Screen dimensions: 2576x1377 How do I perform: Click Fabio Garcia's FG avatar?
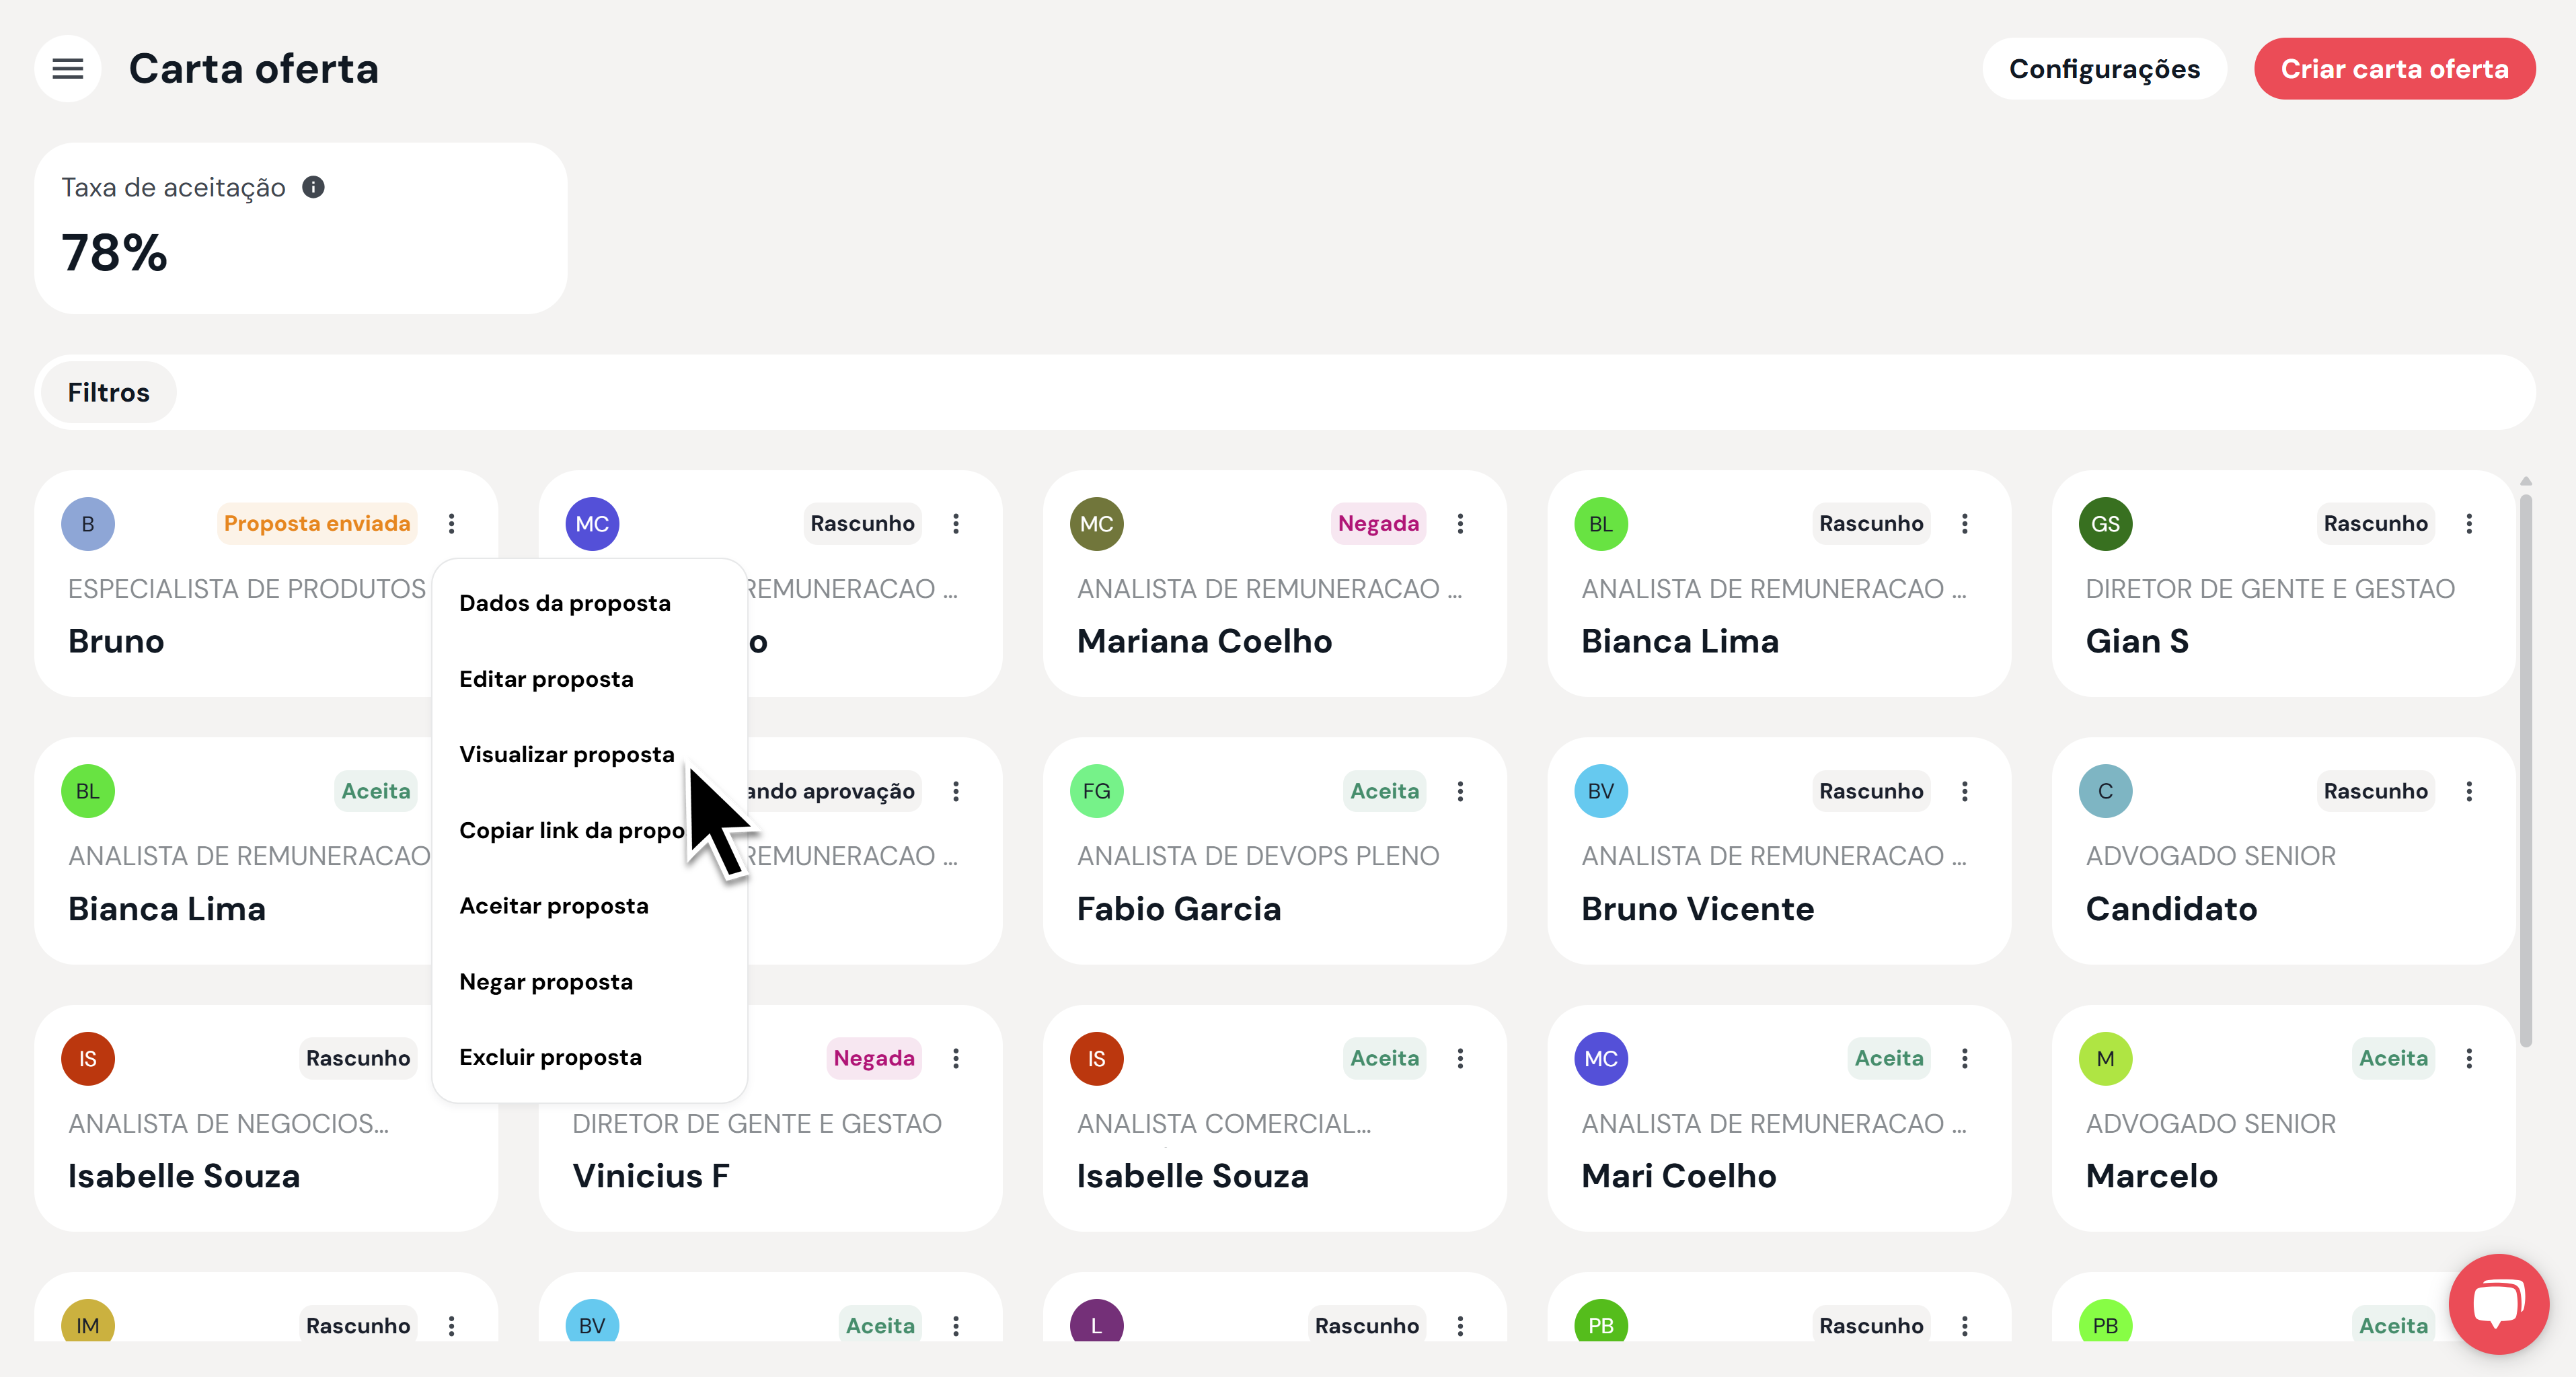[x=1096, y=791]
